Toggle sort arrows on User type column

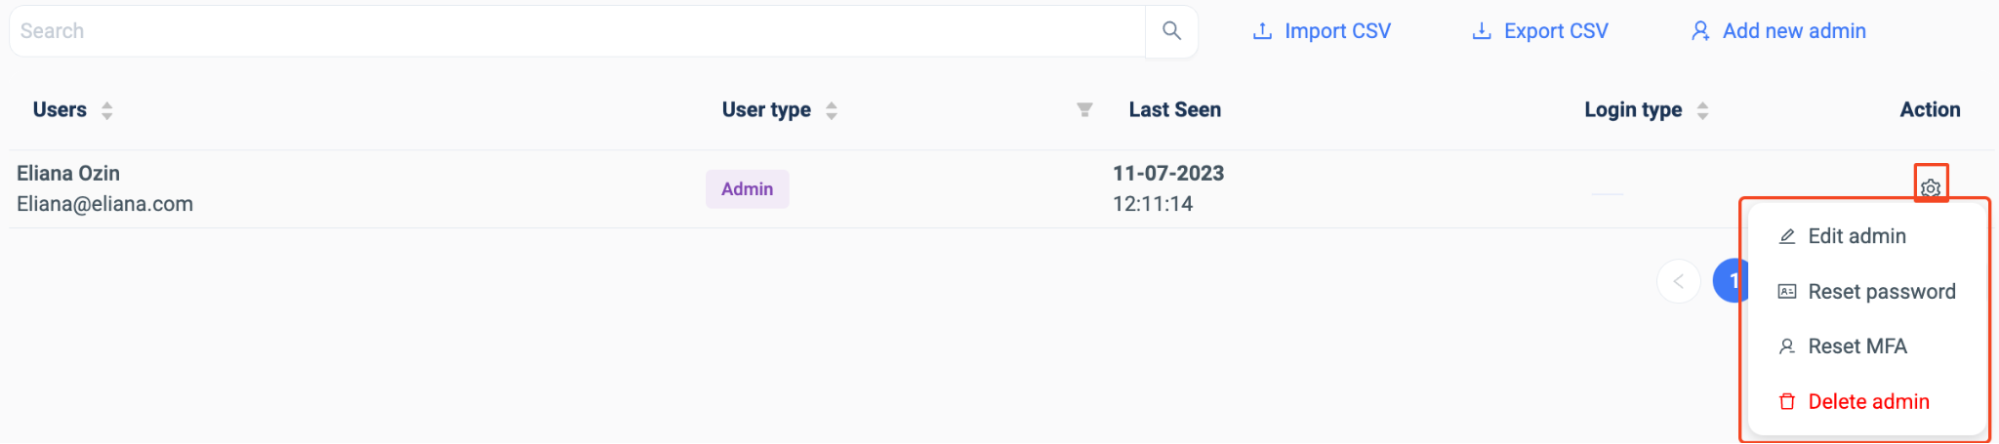click(831, 110)
